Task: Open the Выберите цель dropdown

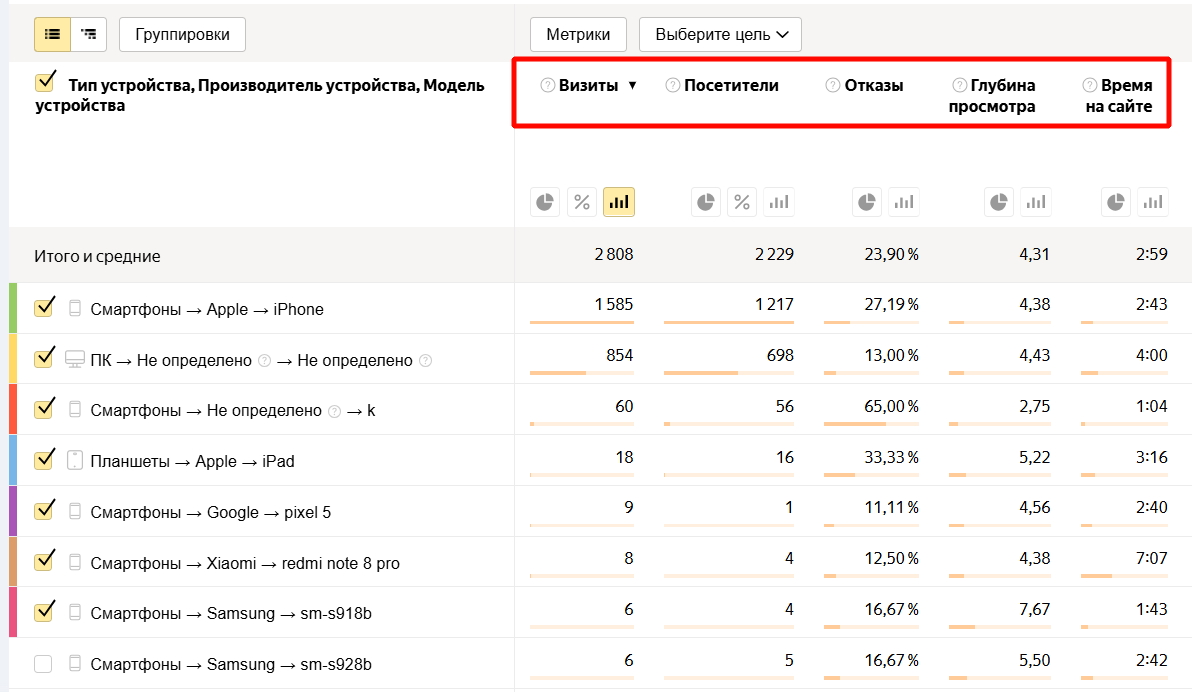Action: click(x=720, y=34)
